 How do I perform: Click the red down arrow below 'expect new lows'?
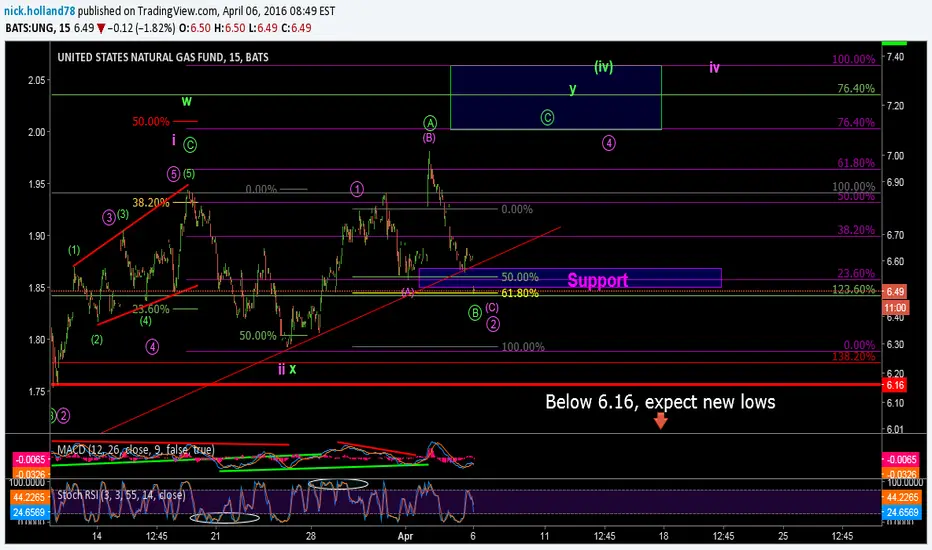tap(660, 422)
